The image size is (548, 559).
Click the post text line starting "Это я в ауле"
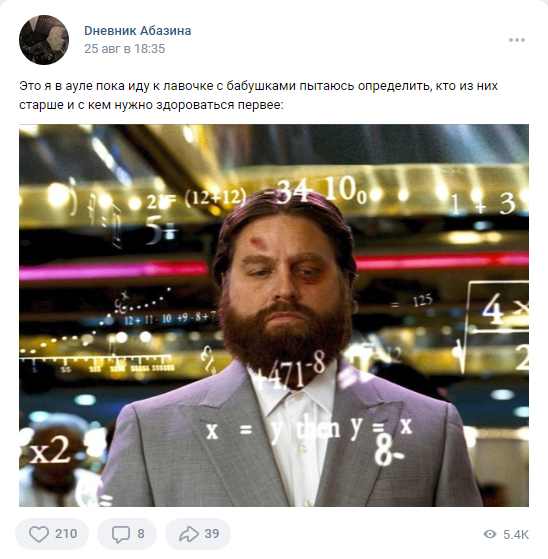pyautogui.click(x=258, y=86)
